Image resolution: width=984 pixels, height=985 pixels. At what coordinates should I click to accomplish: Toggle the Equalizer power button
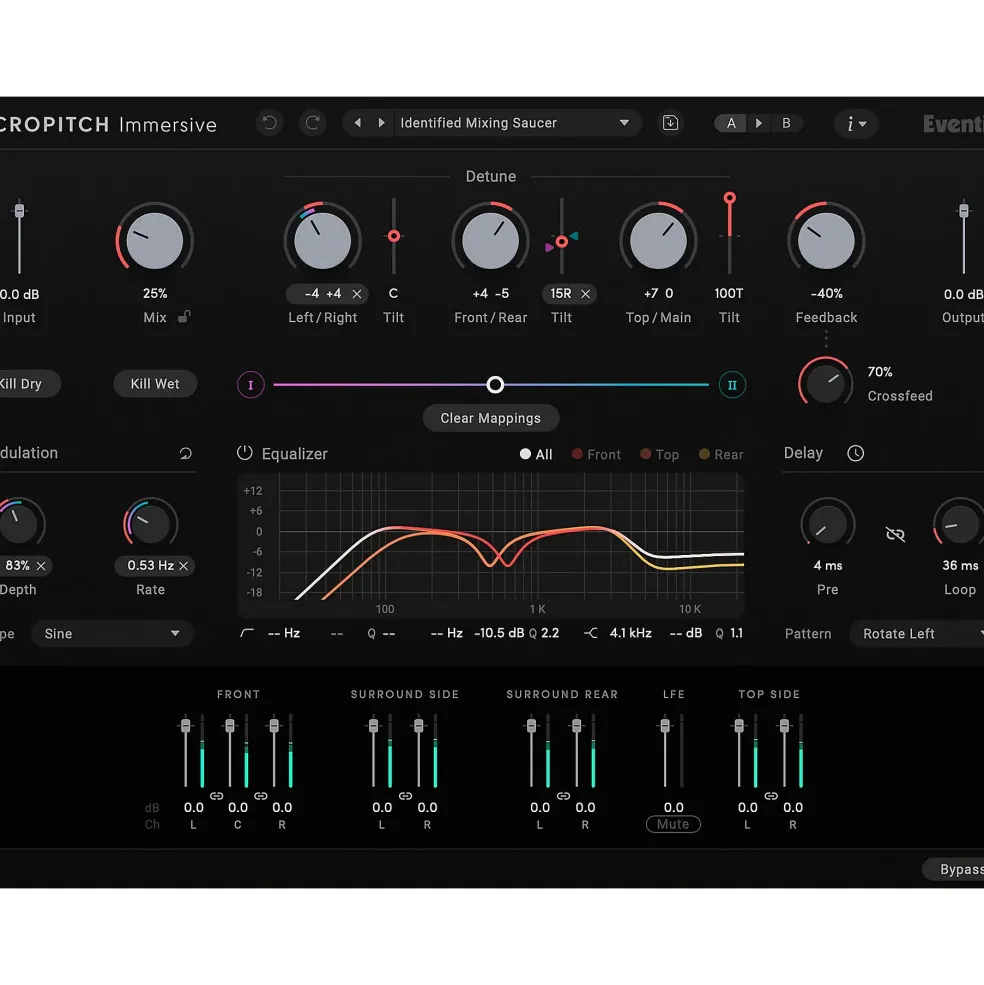244,453
